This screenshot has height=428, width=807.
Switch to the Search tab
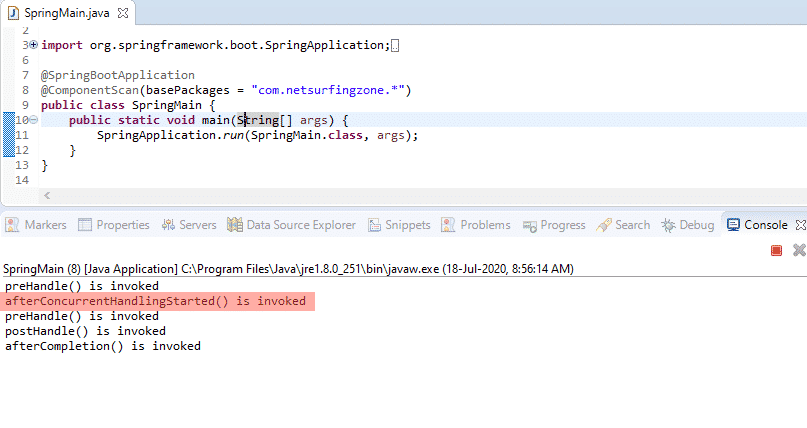pos(623,225)
